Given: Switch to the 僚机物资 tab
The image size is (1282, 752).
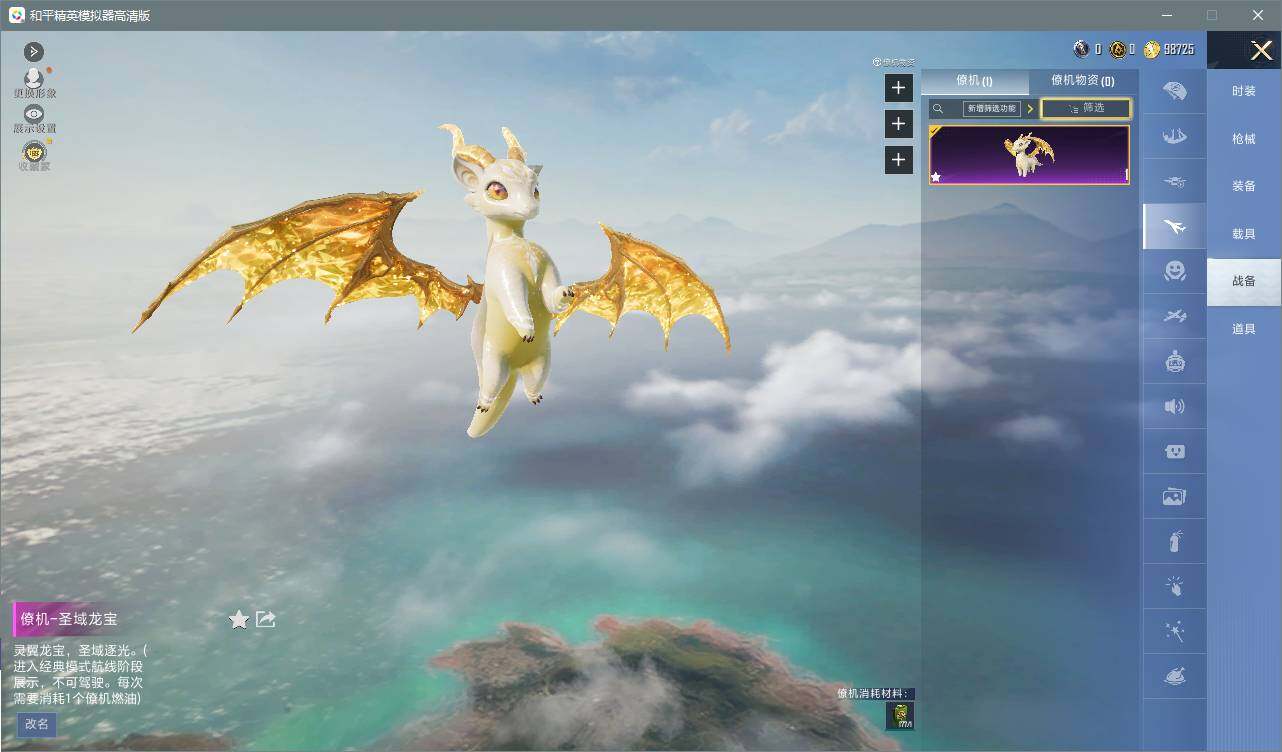Looking at the screenshot, I should (x=1082, y=81).
